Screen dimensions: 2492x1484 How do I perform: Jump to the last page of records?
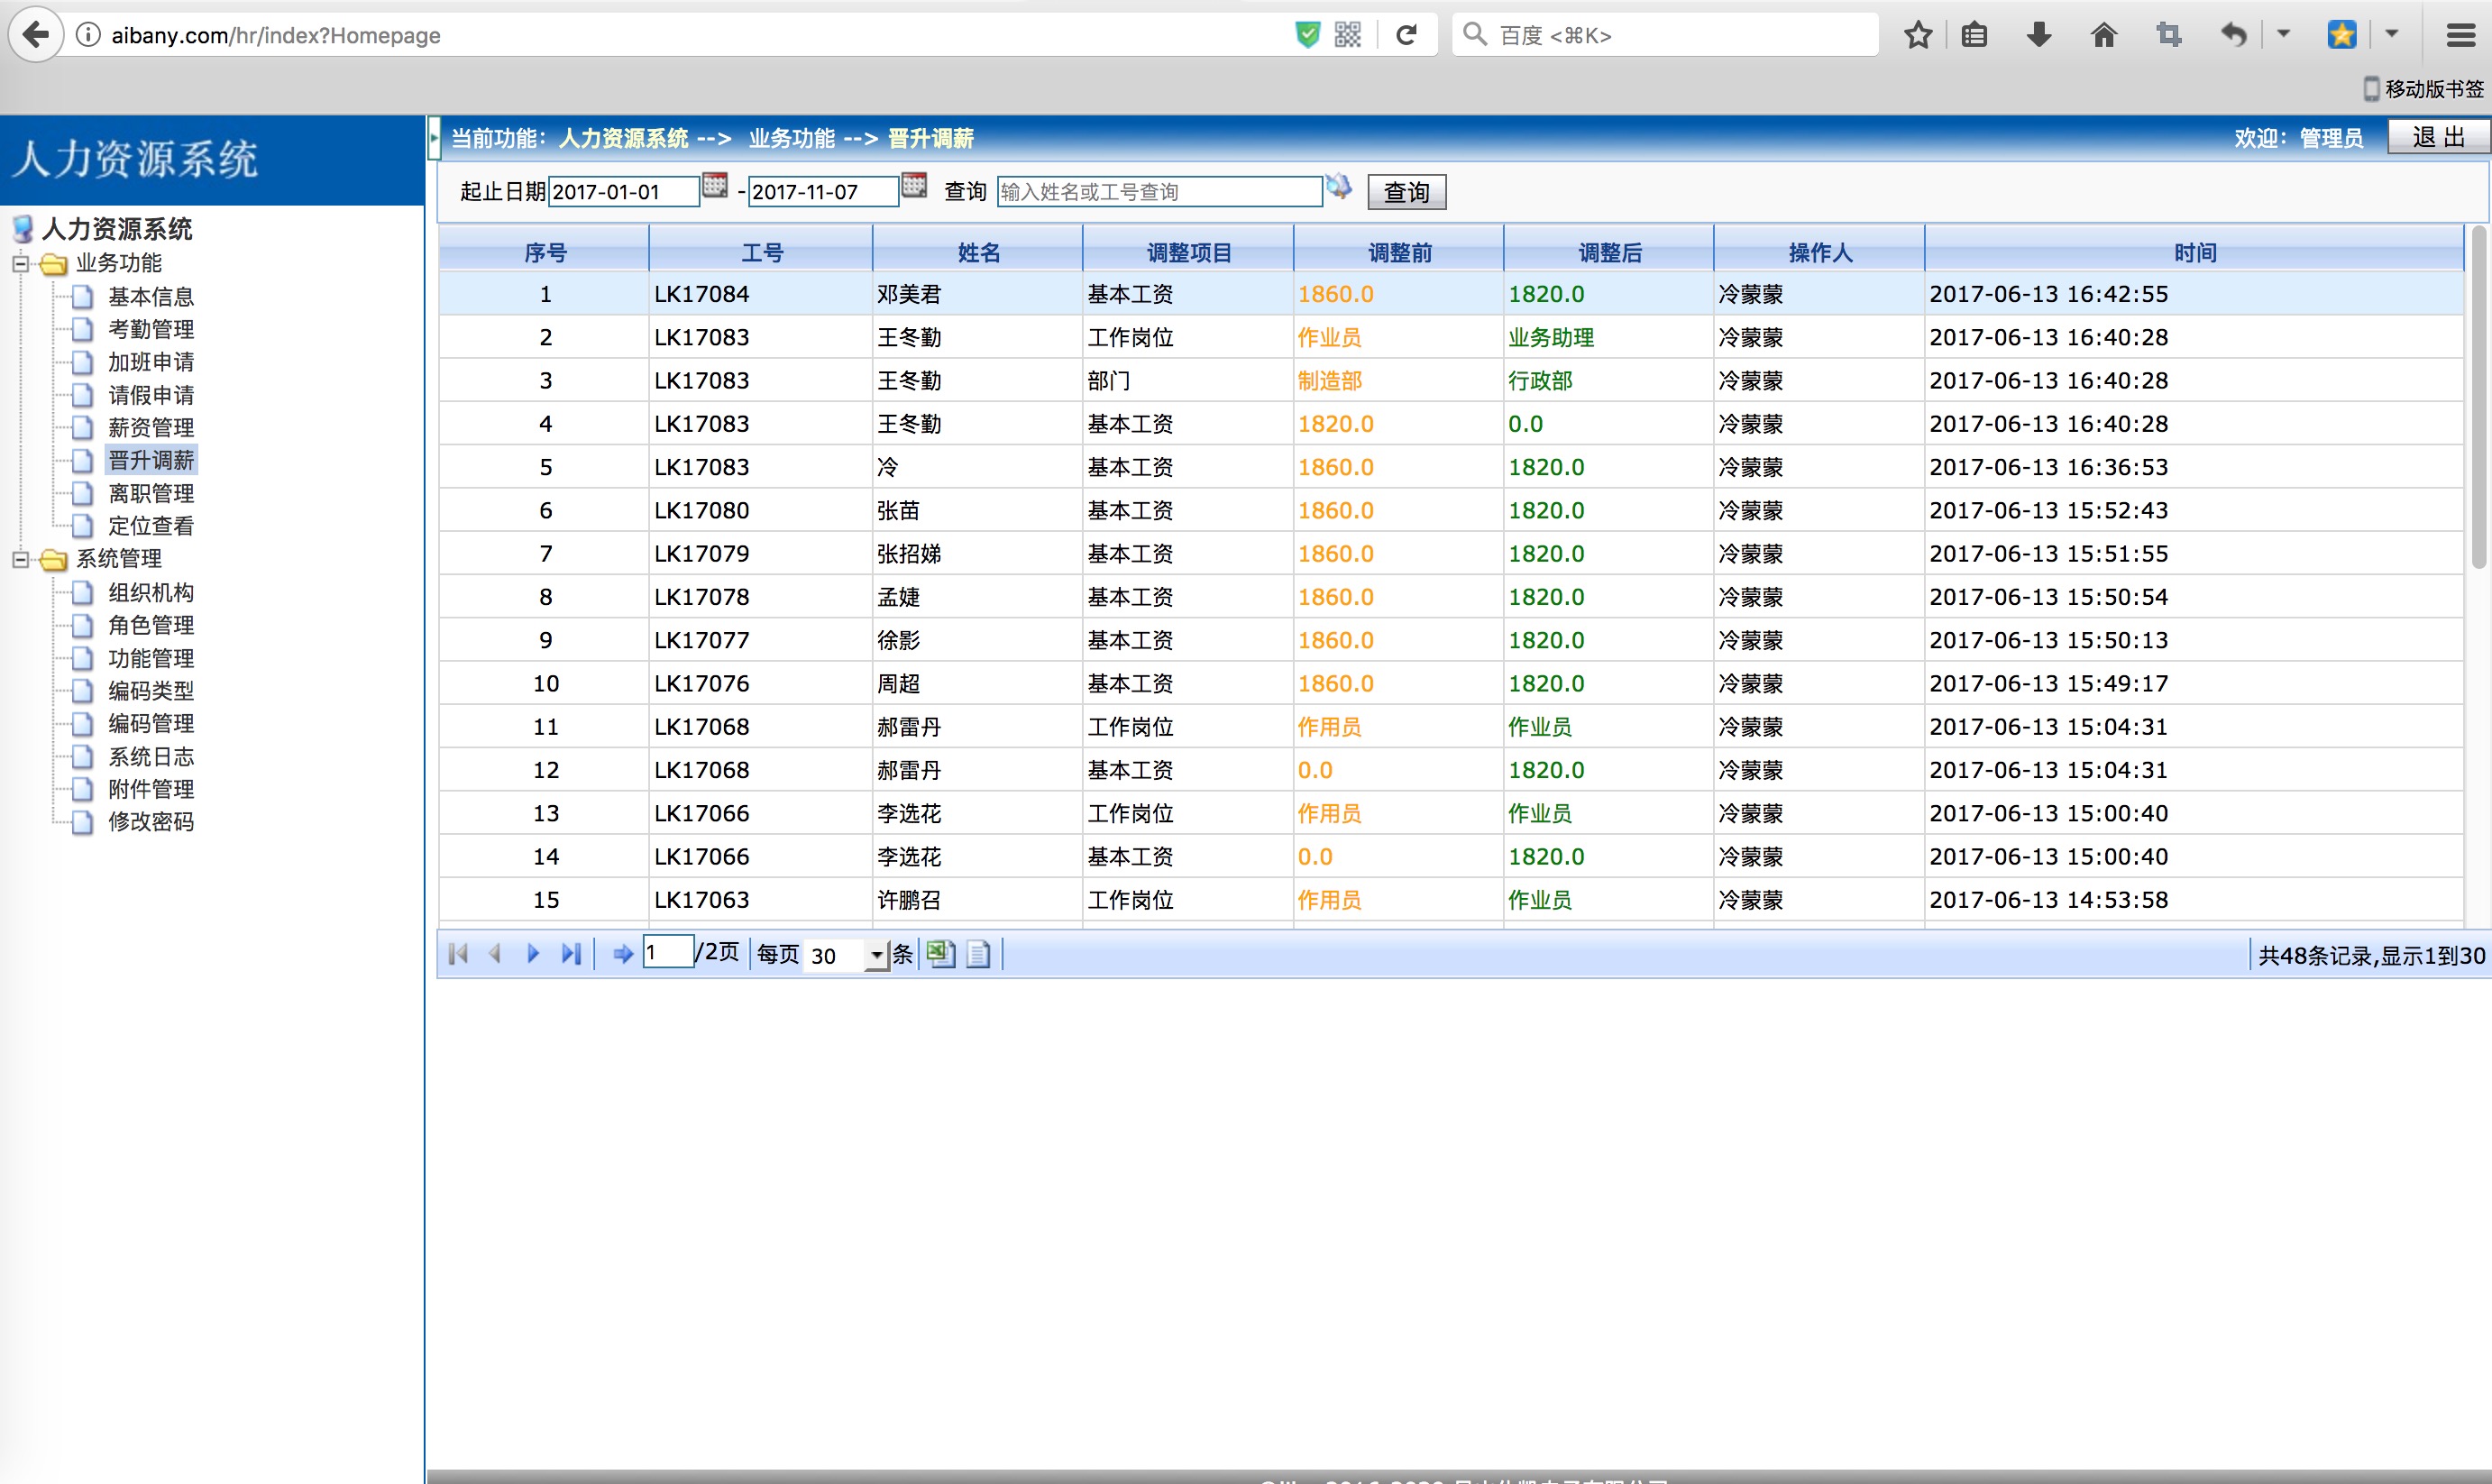[571, 954]
